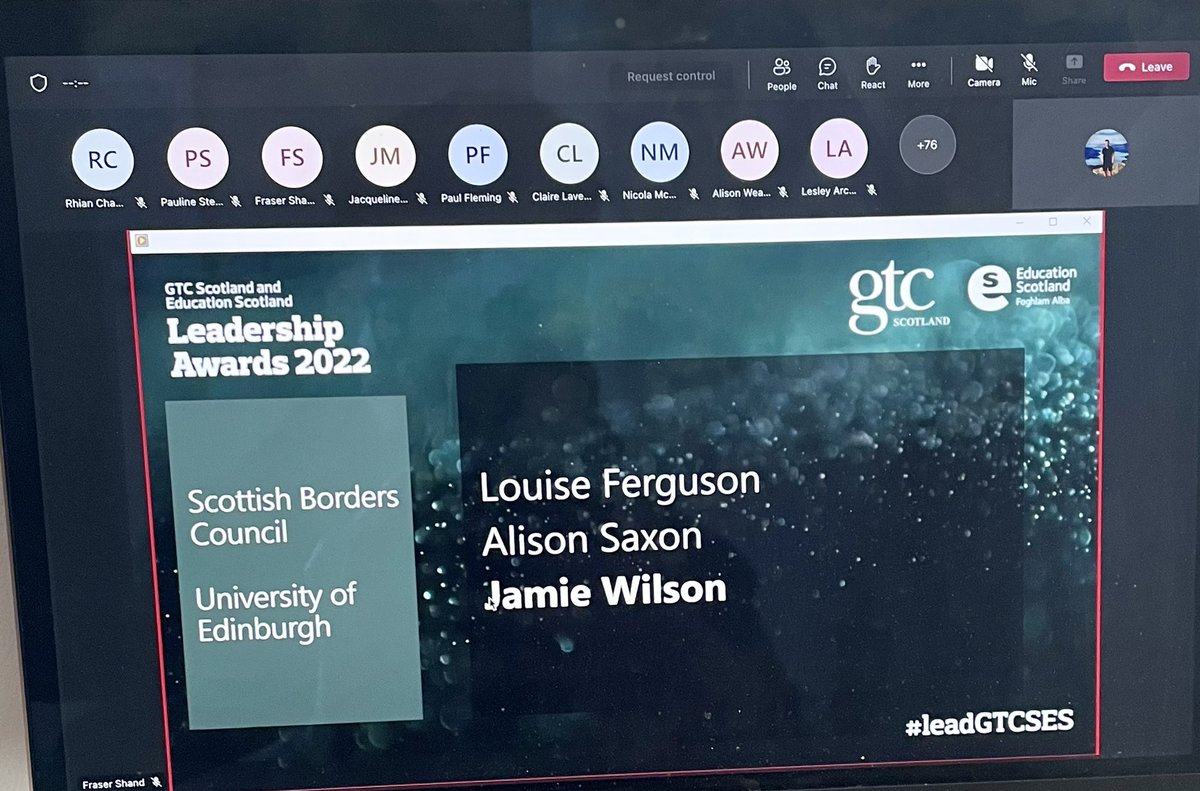Open the meeting Chat
Screen dimensions: 1200x791
tap(827, 74)
